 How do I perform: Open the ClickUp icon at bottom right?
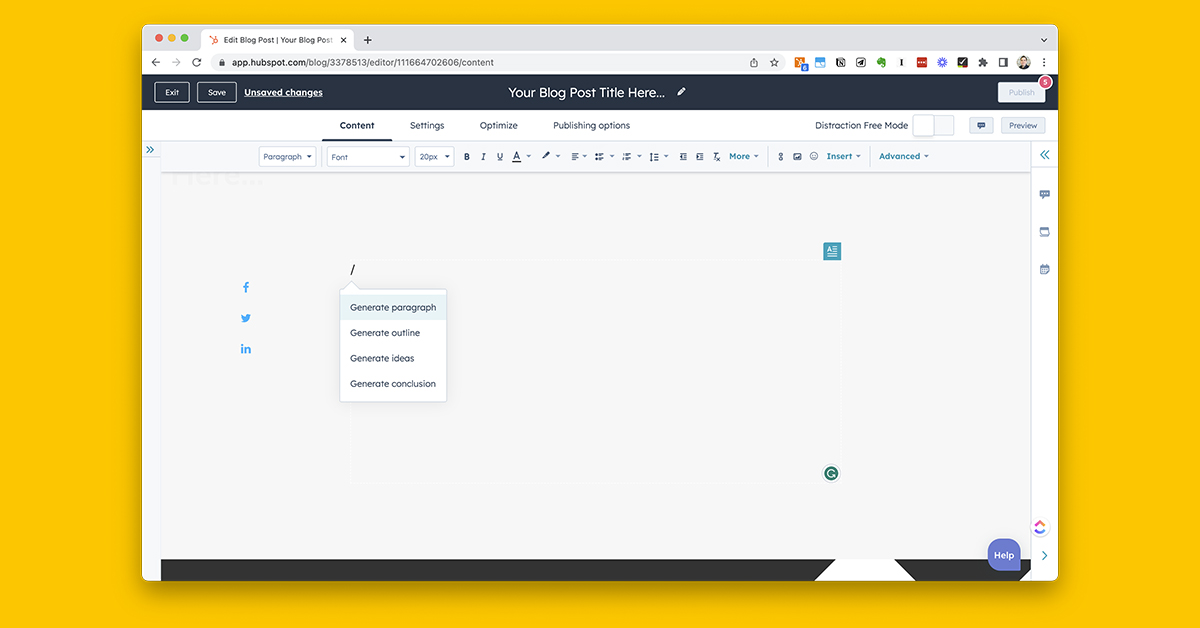1040,527
